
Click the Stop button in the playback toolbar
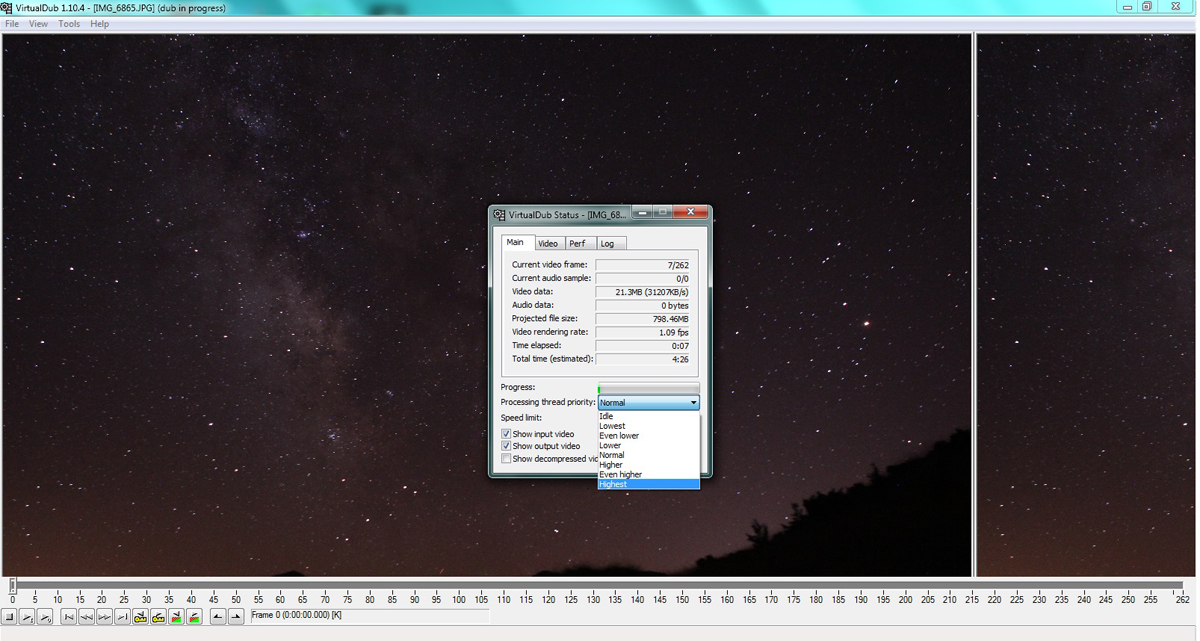click(x=9, y=617)
